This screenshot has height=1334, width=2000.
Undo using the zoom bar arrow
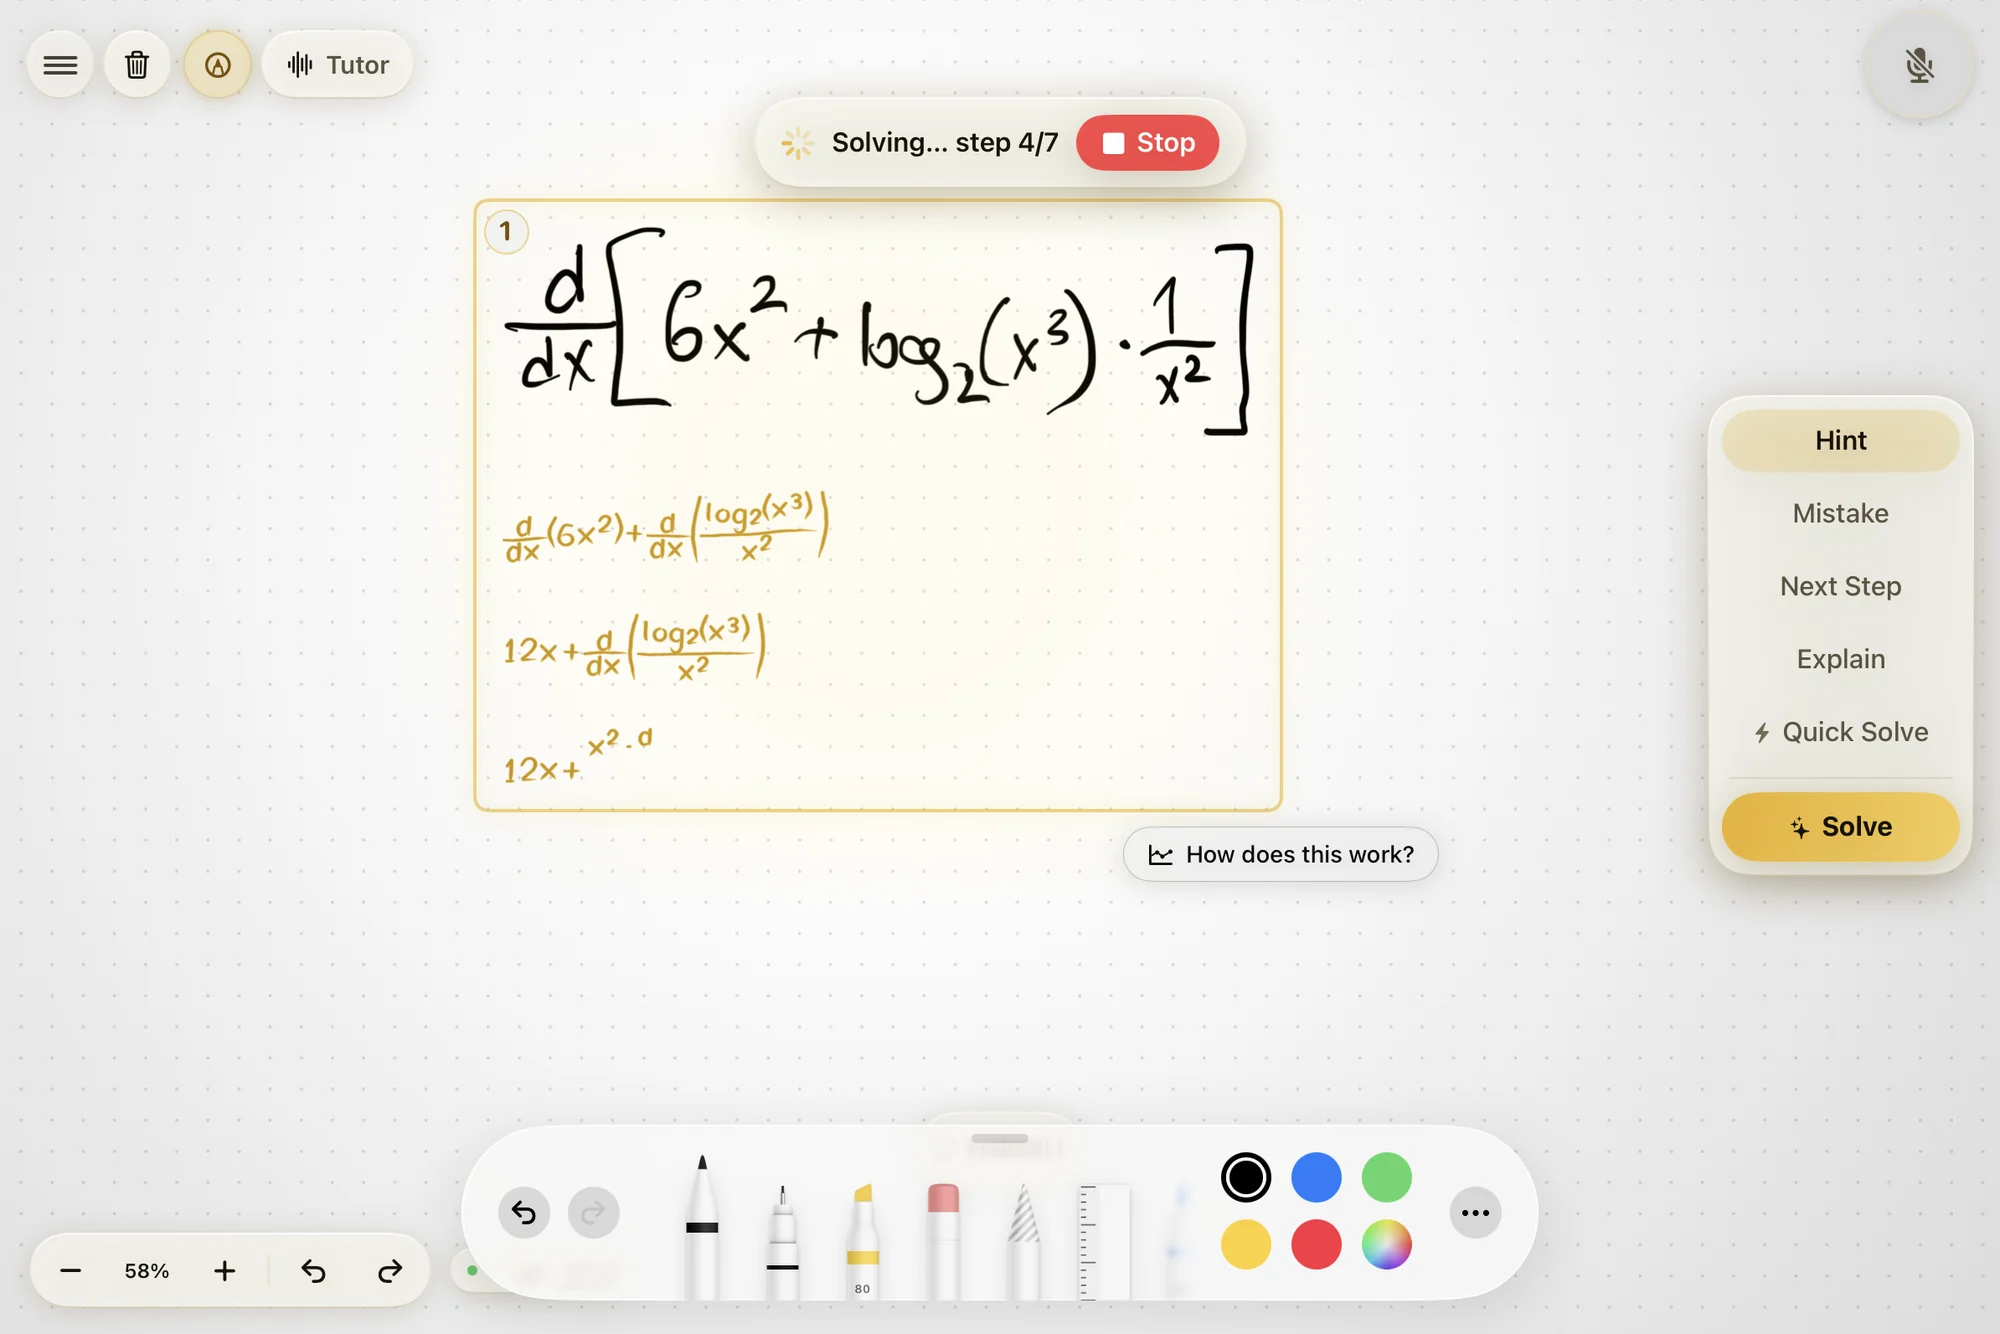point(313,1271)
